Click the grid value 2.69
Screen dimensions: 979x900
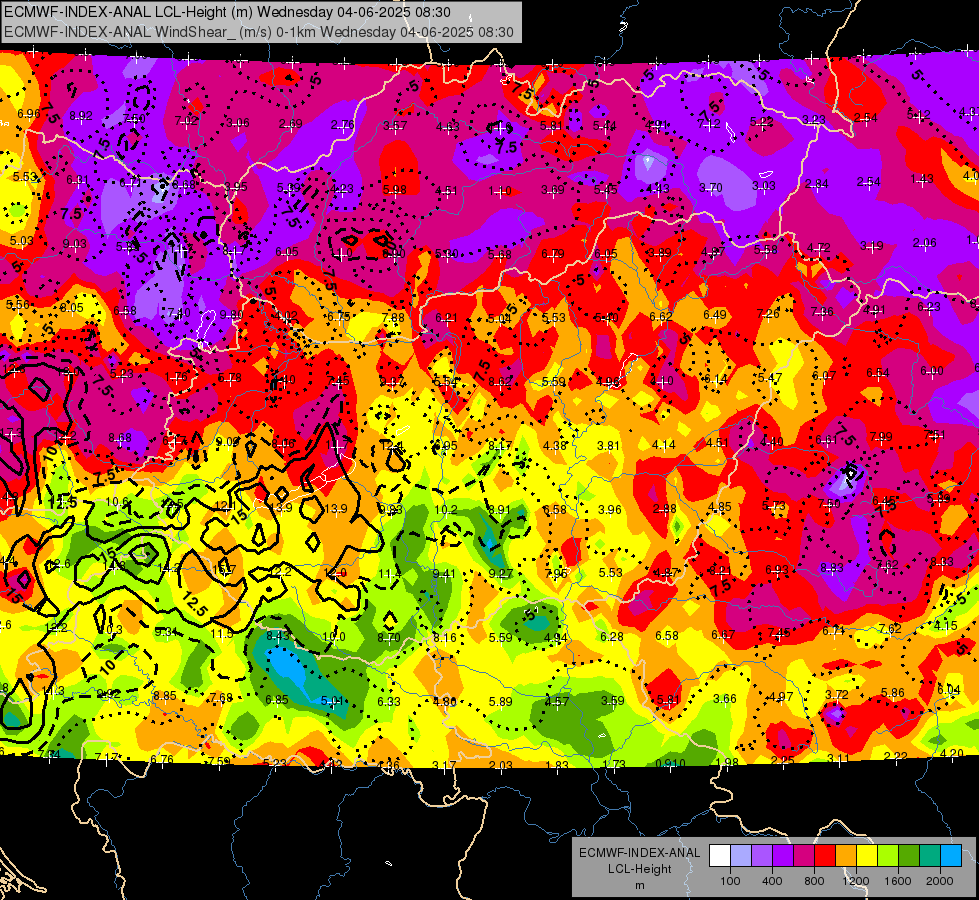[291, 124]
